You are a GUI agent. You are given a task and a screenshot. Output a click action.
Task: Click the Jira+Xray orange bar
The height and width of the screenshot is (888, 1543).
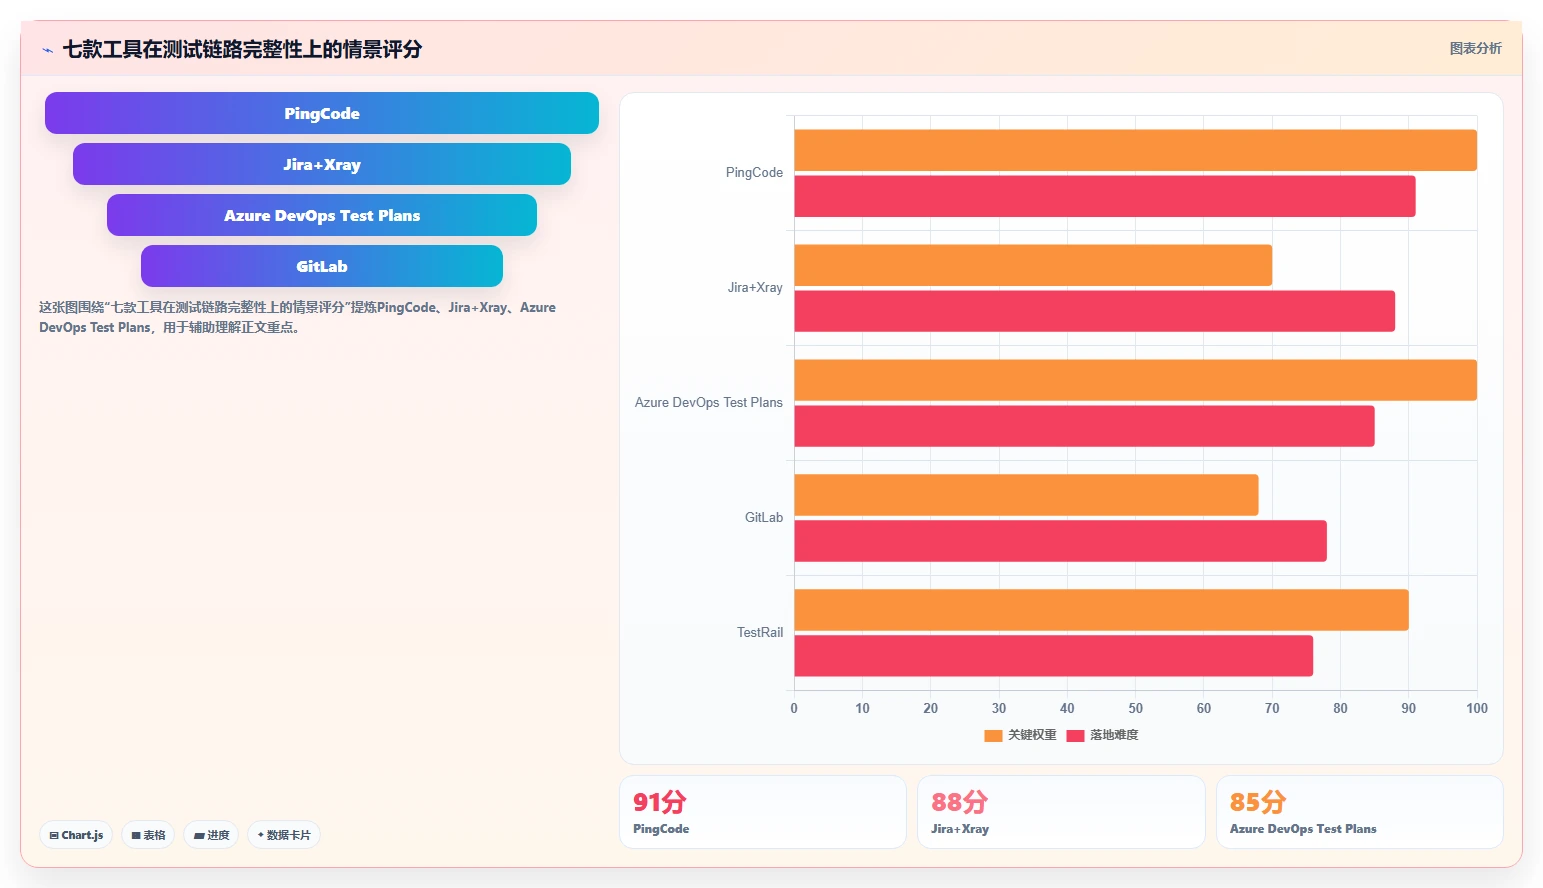point(1033,265)
